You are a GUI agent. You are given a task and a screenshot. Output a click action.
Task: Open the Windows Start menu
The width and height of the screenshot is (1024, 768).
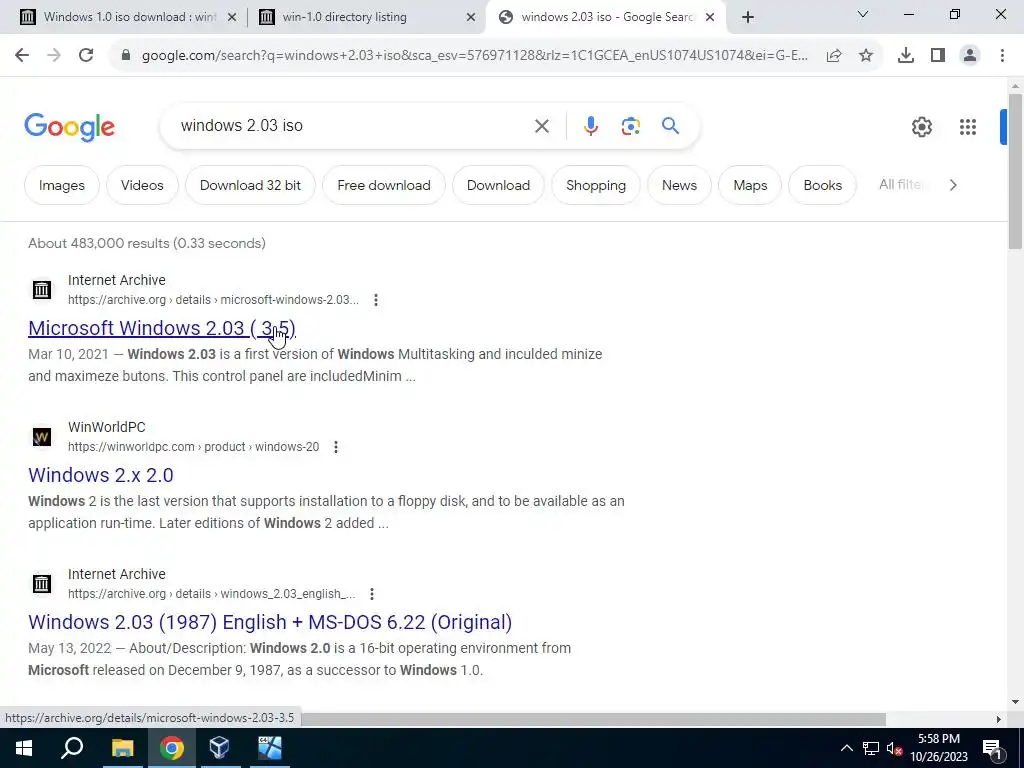[24, 748]
